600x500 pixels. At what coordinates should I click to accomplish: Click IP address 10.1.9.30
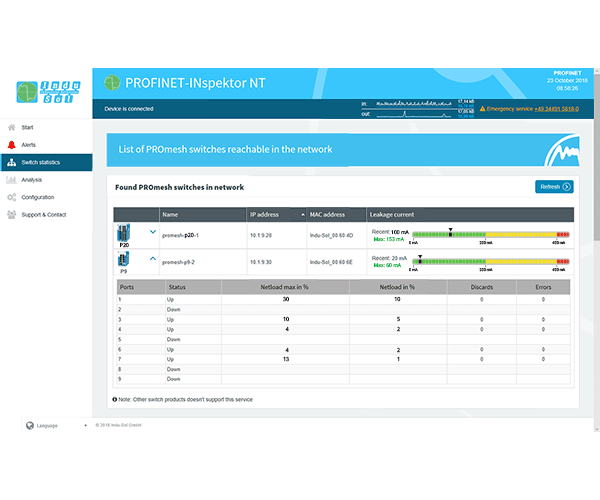point(261,262)
